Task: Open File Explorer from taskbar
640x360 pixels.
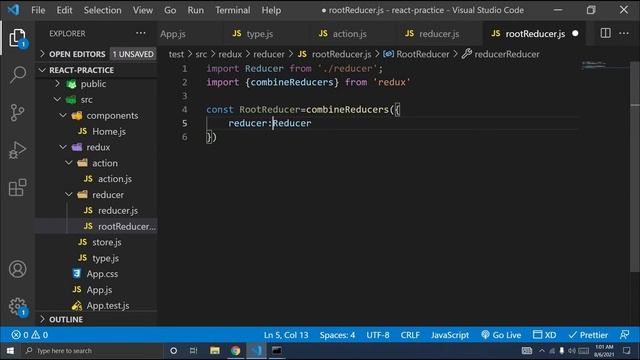Action: click(215, 351)
